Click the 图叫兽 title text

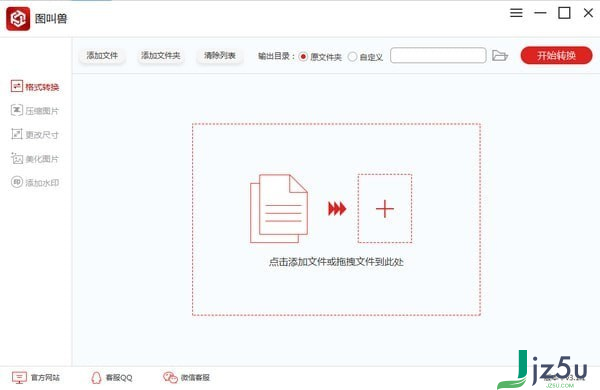(x=51, y=18)
